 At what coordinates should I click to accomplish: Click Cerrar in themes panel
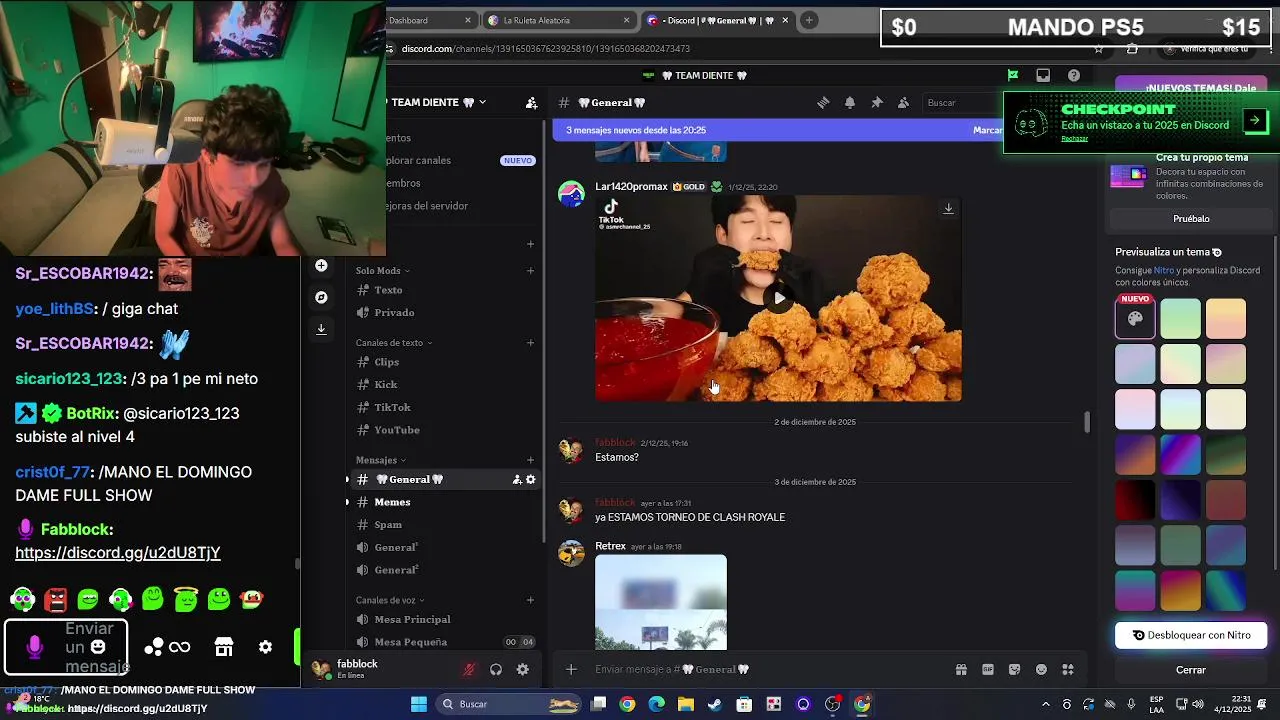click(x=1191, y=670)
